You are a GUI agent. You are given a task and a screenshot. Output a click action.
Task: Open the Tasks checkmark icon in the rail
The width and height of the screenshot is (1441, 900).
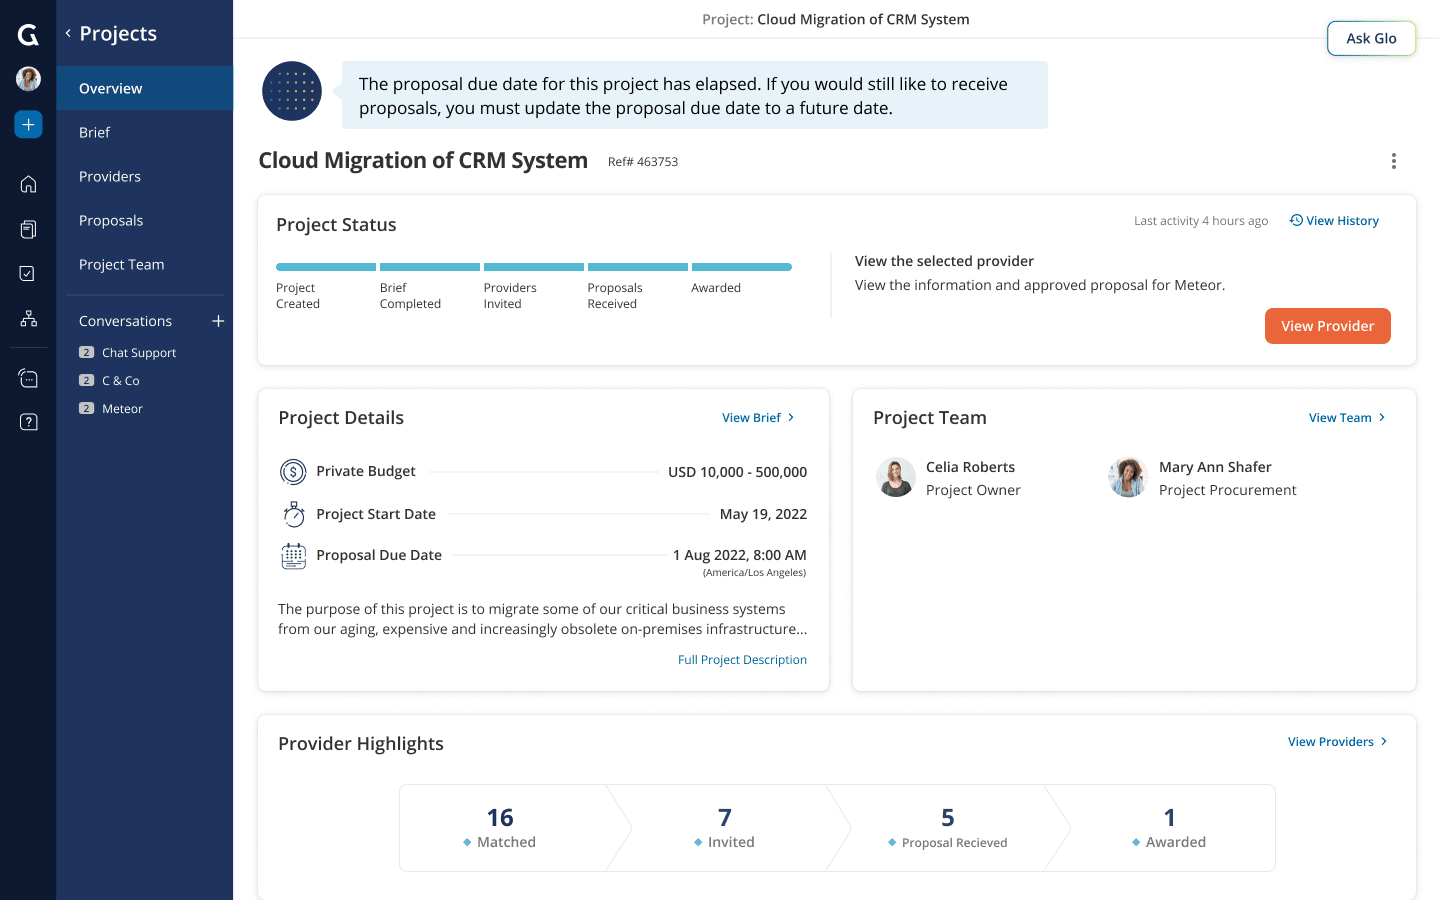(28, 273)
